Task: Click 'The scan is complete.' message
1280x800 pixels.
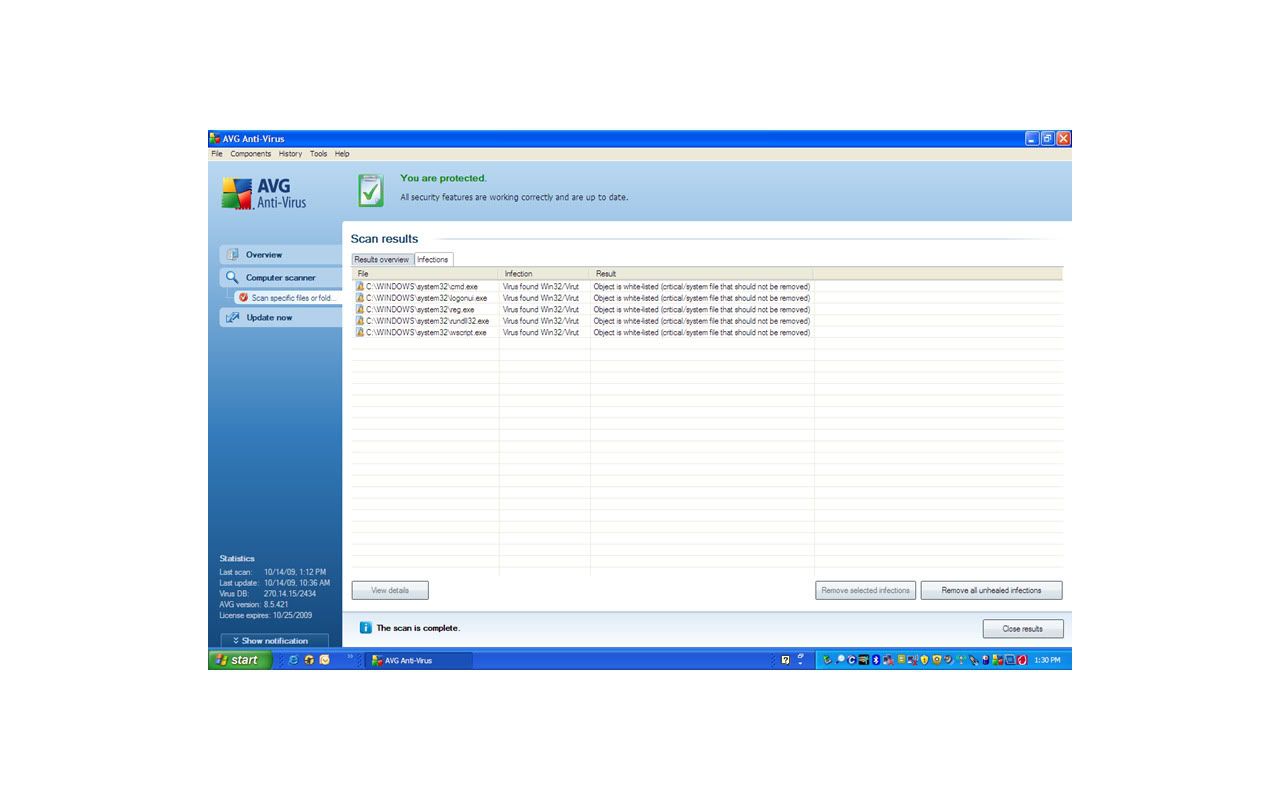Action: pyautogui.click(x=418, y=628)
